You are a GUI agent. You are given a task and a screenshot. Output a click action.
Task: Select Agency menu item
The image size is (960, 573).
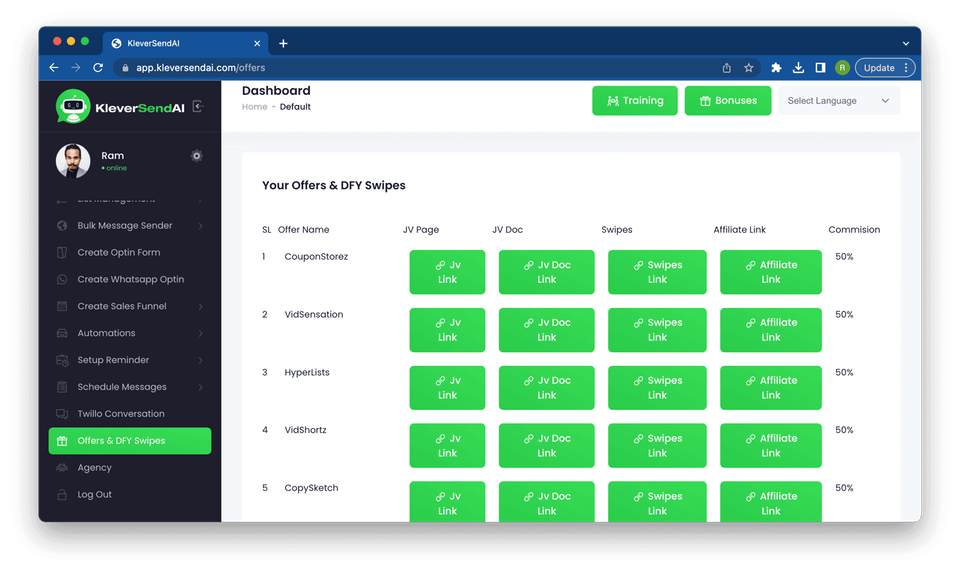pyautogui.click(x=130, y=468)
